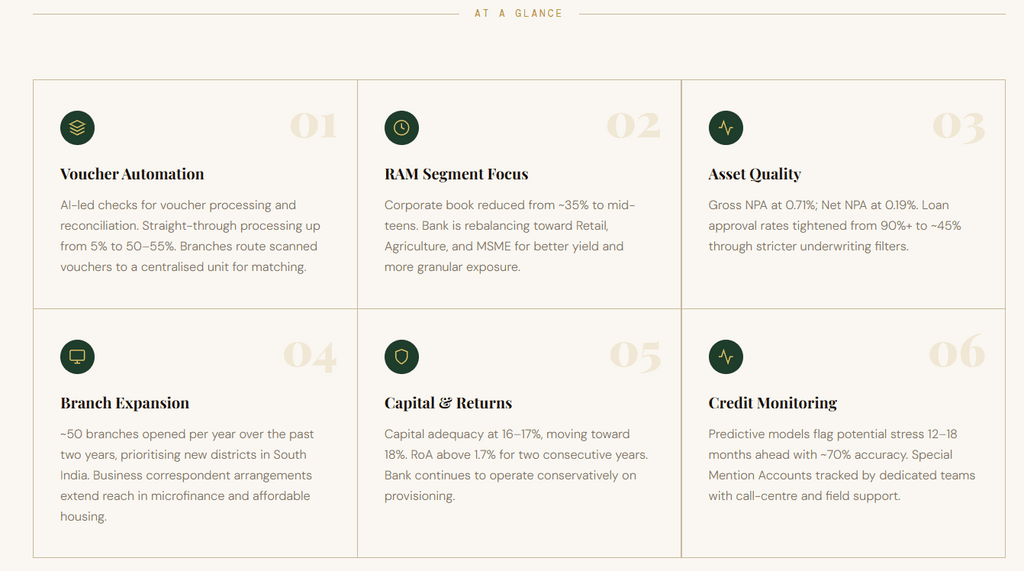Click the AT A GLANCE section label
Screen dimensions: 1024x571
(x=518, y=14)
